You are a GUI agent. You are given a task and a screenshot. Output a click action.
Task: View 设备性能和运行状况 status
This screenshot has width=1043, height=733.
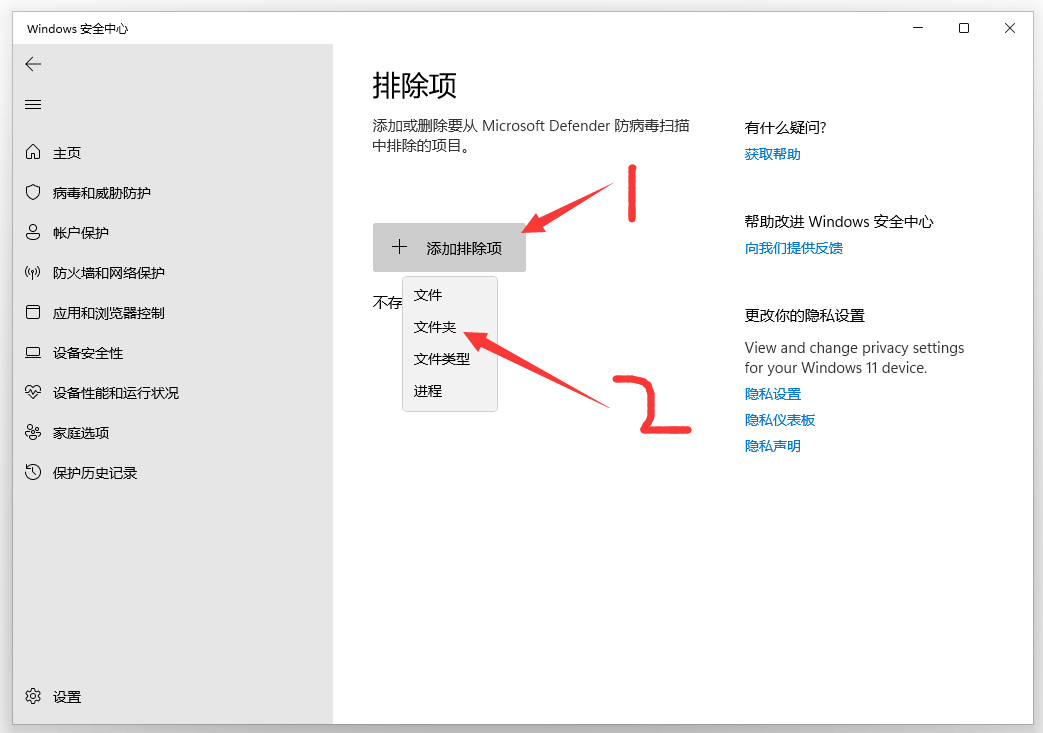(x=105, y=392)
